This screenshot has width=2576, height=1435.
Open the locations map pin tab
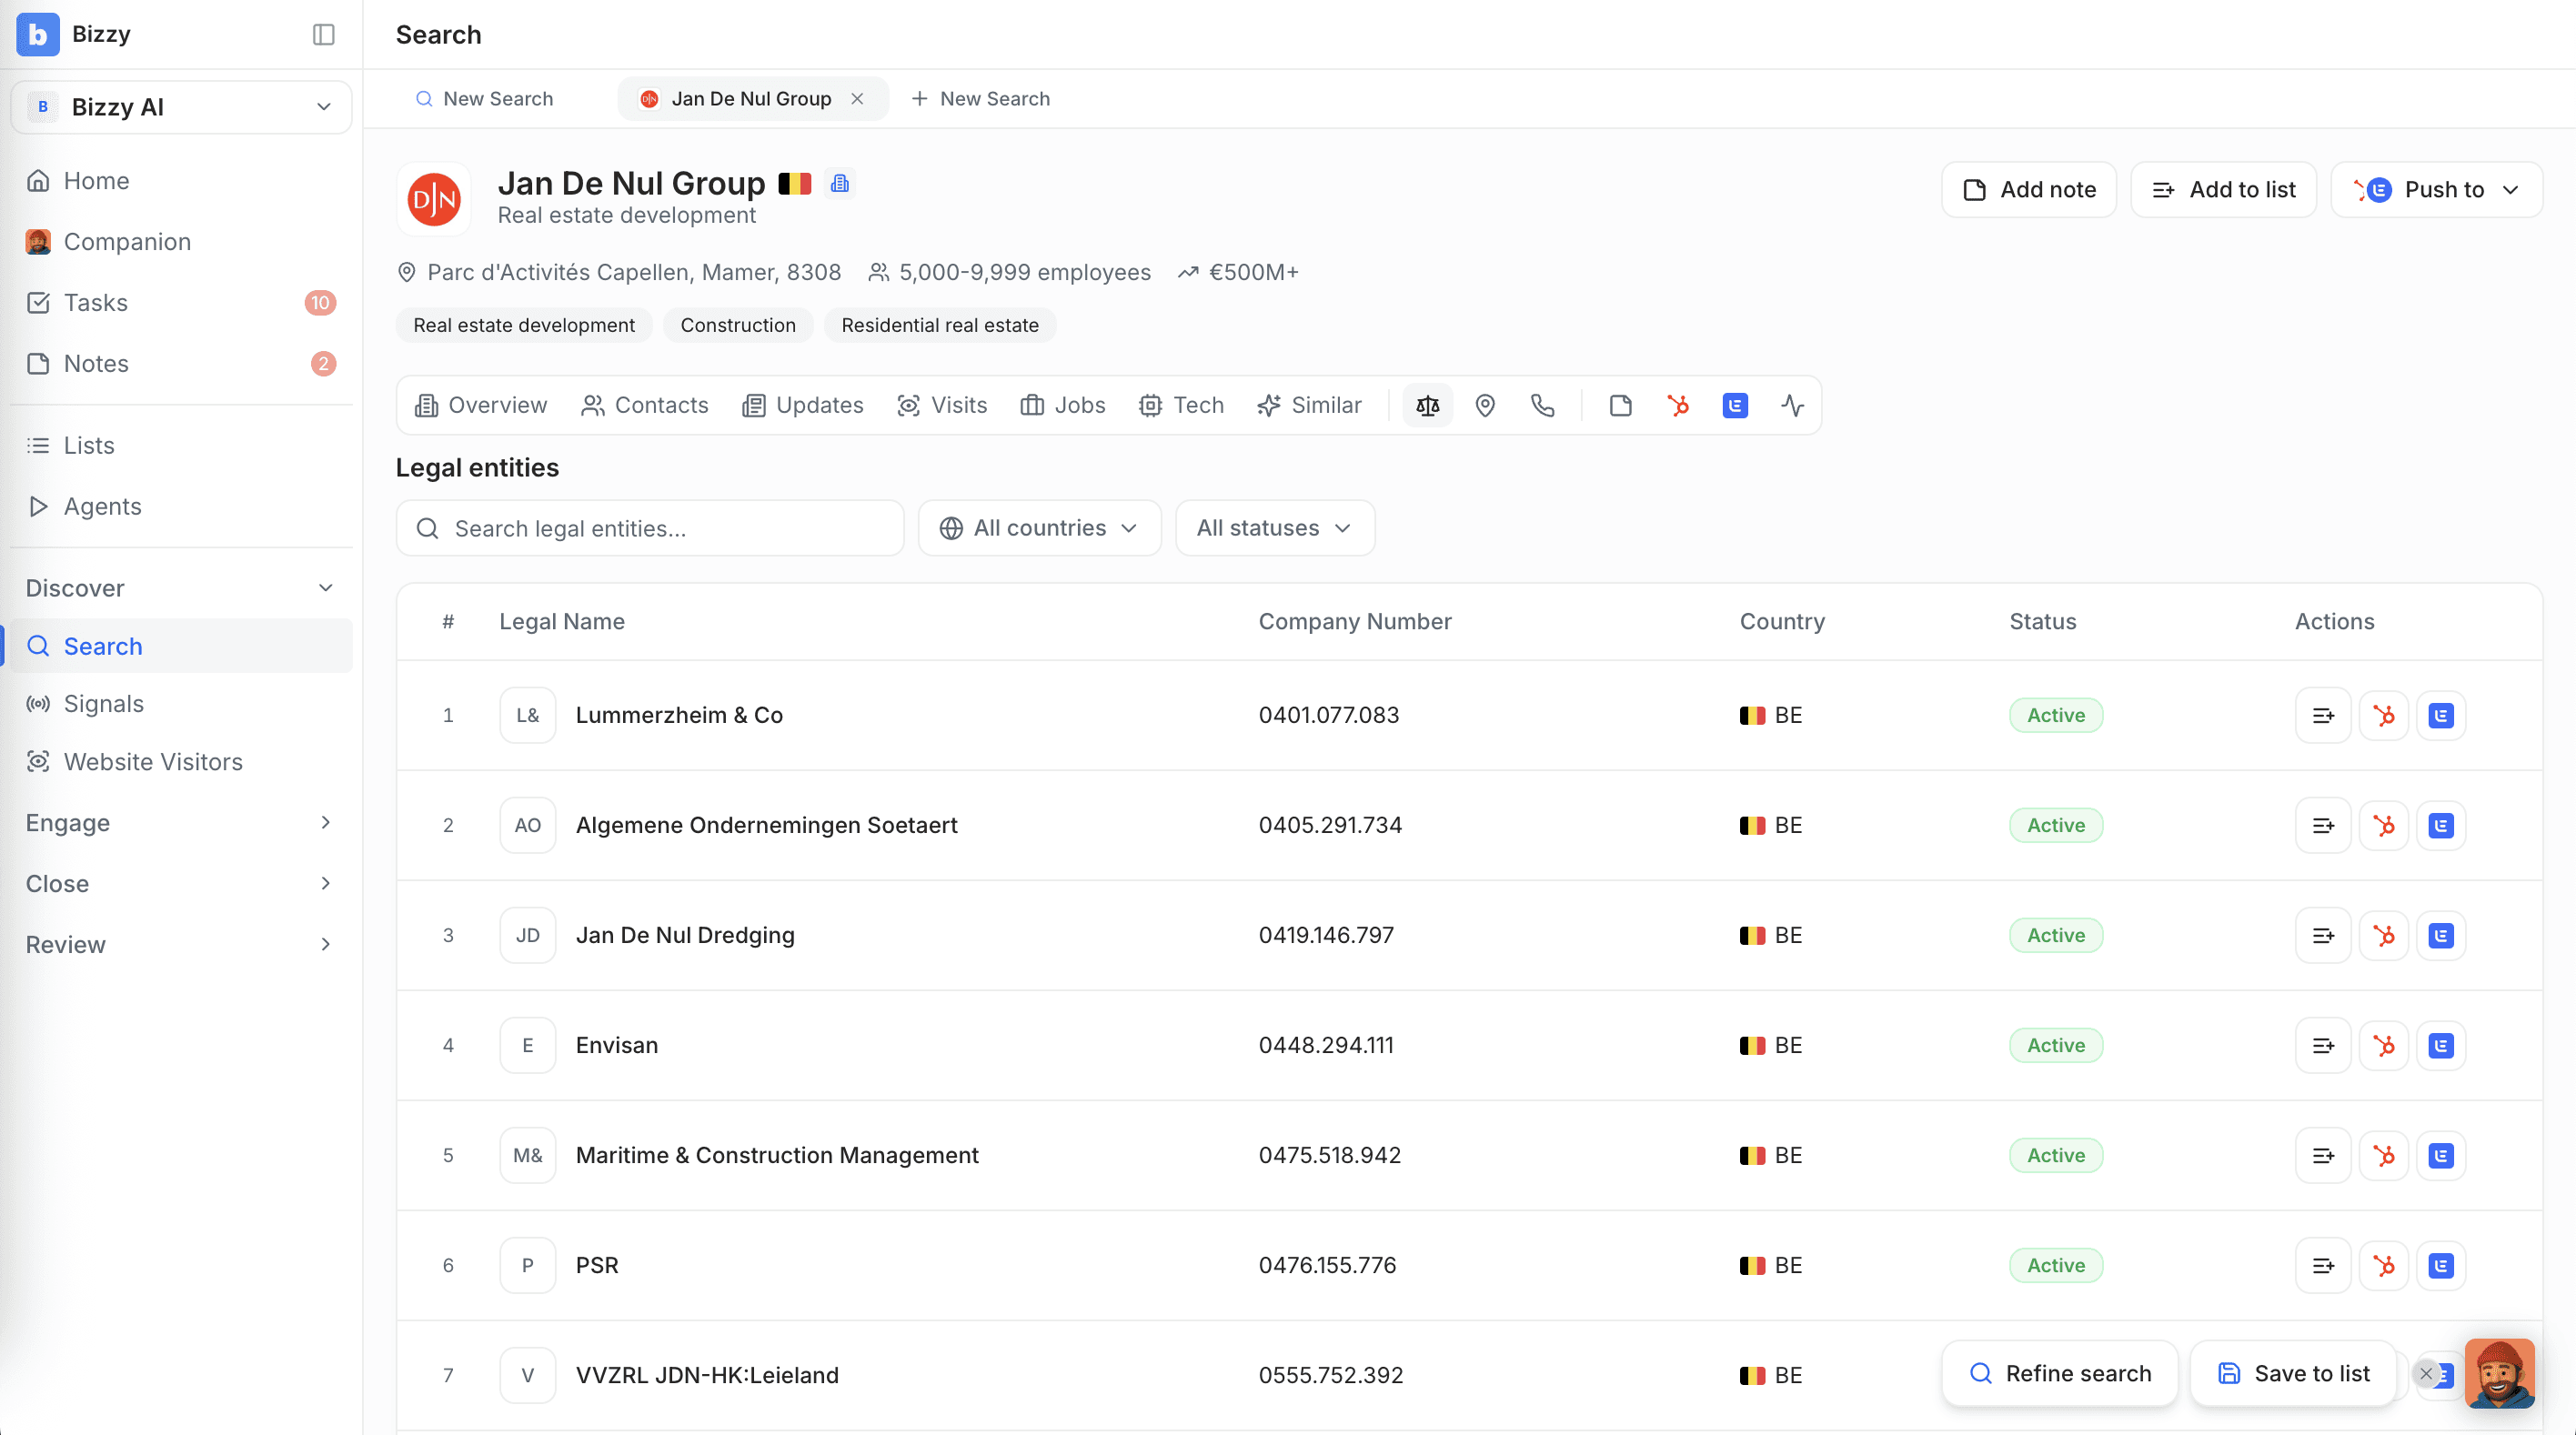click(1485, 405)
